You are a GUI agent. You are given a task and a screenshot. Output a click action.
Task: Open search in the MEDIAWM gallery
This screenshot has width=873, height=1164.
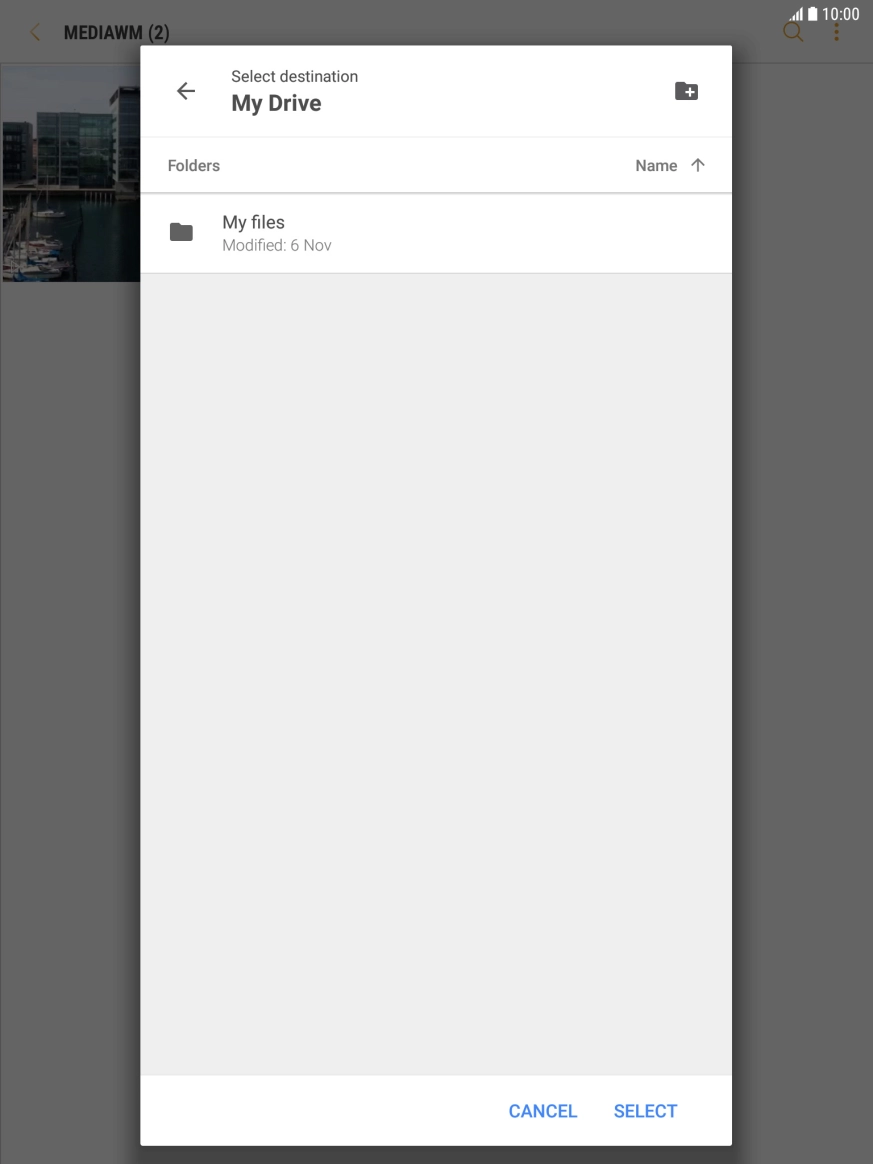[x=792, y=31]
